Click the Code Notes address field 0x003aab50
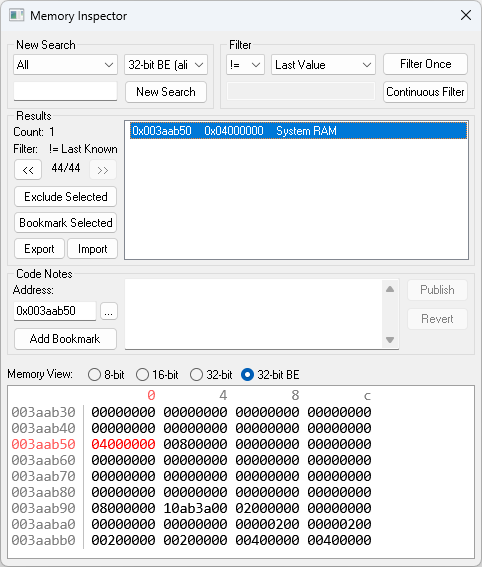 (55, 311)
